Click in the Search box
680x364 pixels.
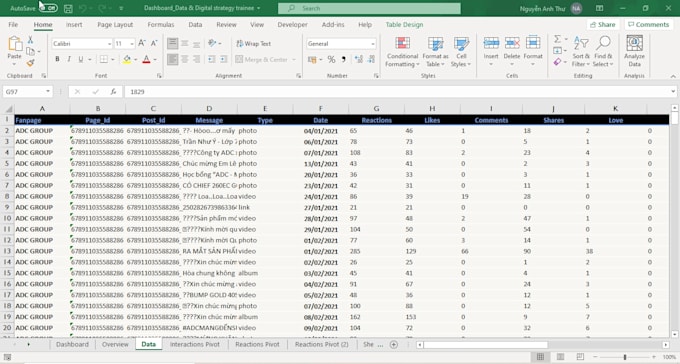[369, 8]
